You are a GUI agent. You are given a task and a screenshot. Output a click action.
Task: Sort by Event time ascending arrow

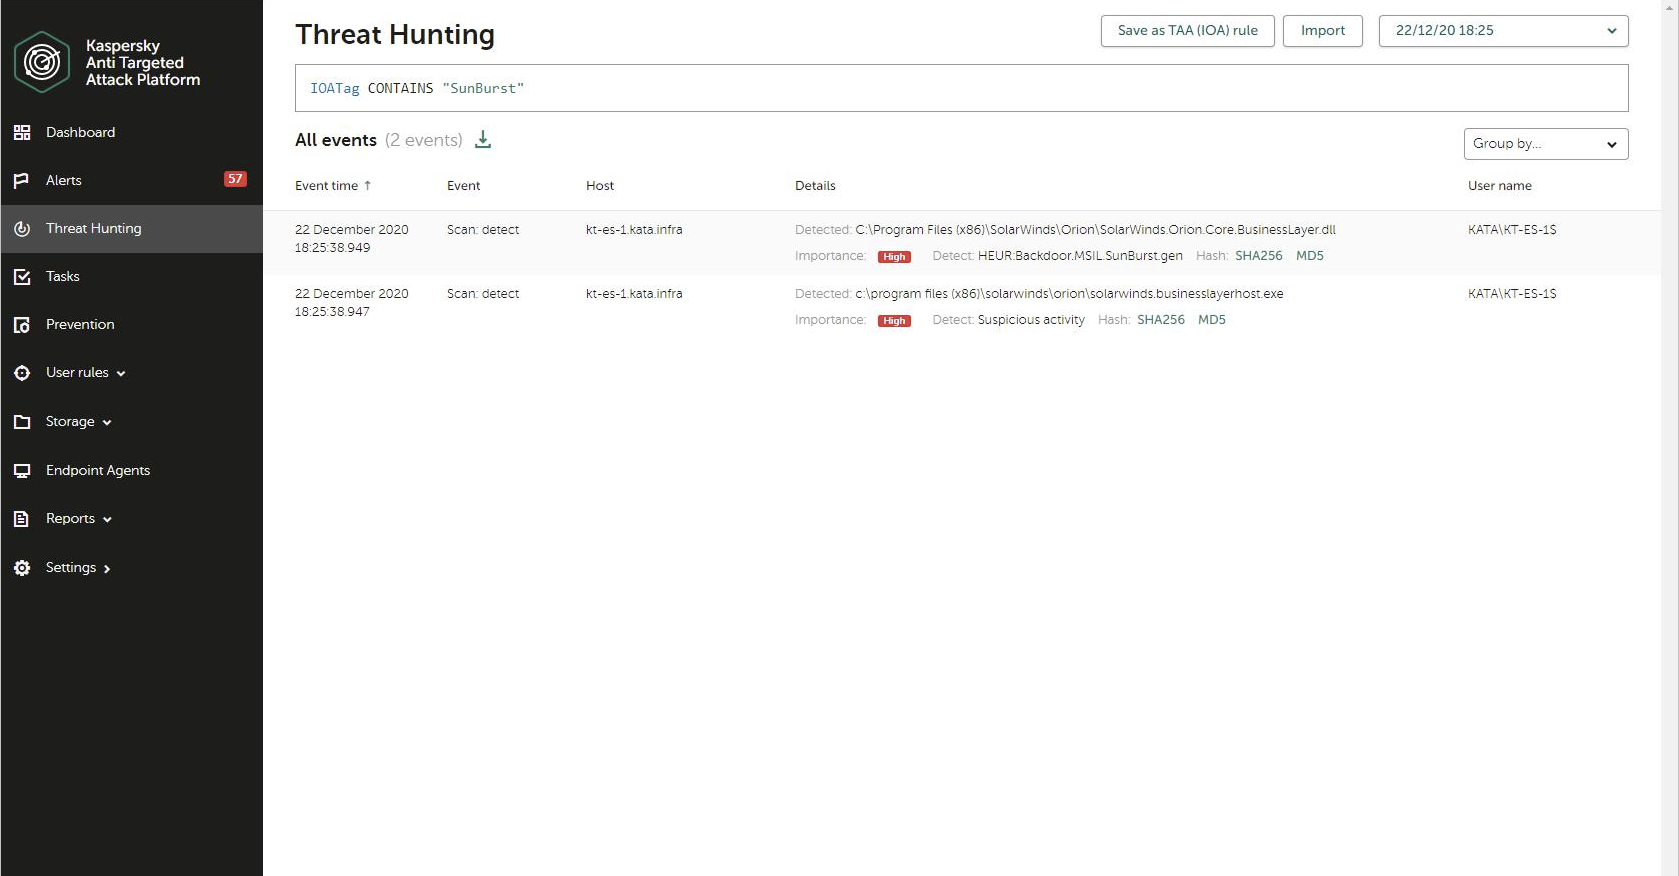367,185
